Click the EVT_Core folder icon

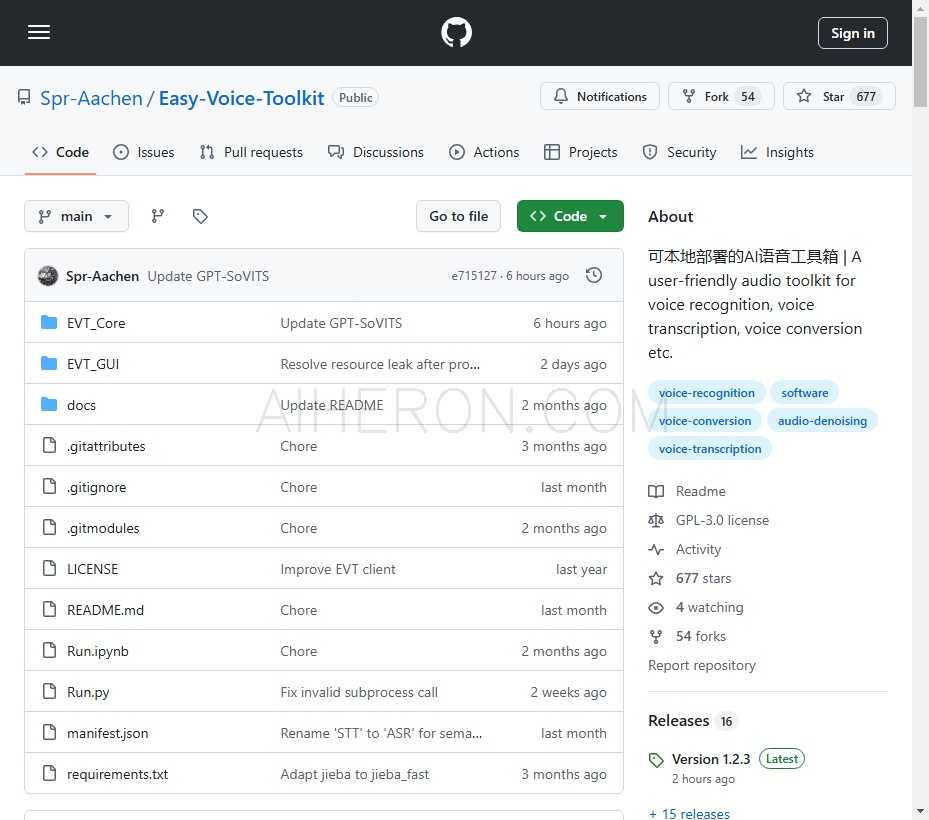(x=49, y=322)
